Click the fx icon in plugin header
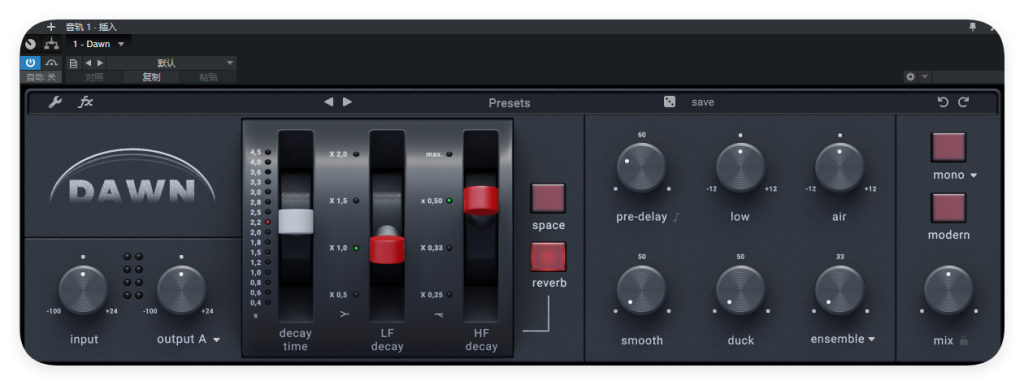Viewport: 1024px width, 385px height. [x=86, y=102]
